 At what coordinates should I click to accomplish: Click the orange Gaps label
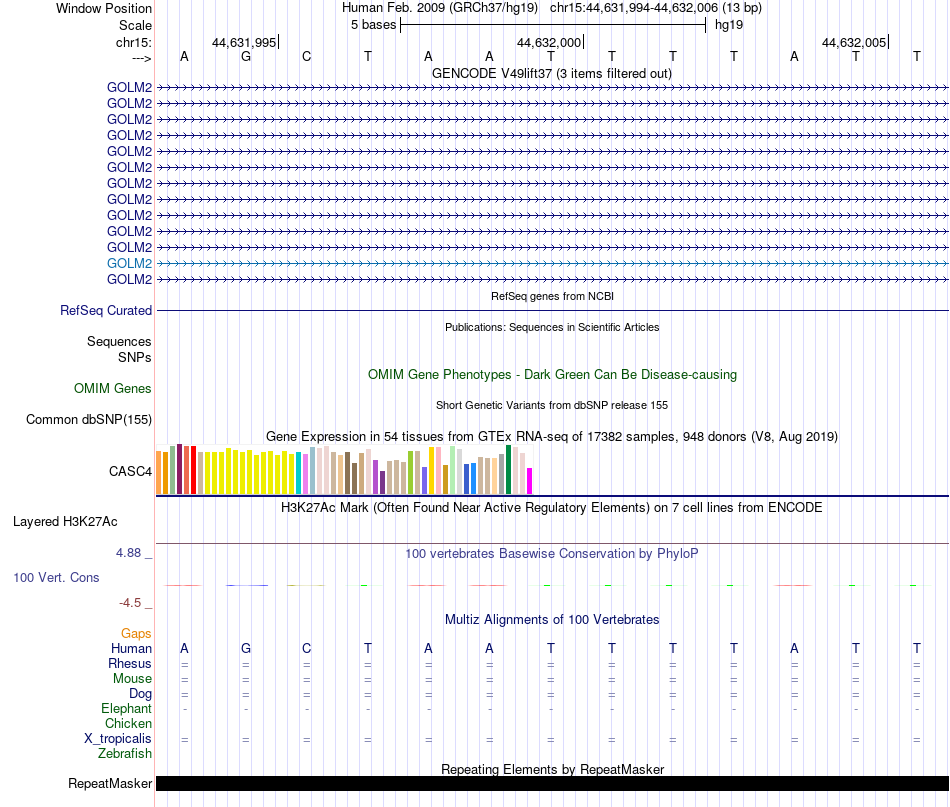click(x=136, y=634)
